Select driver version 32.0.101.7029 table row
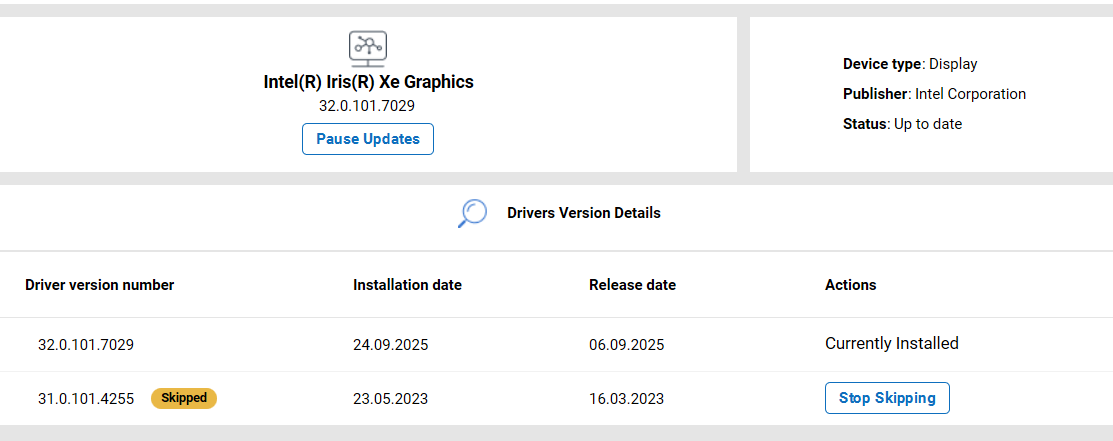This screenshot has width=1113, height=441. [x=86, y=345]
